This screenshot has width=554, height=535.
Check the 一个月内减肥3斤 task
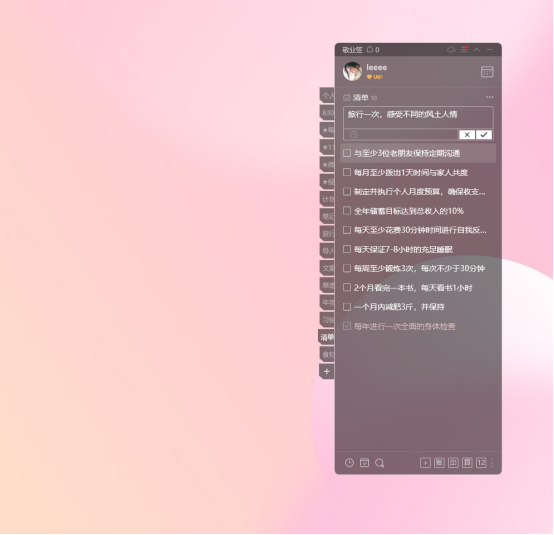click(347, 307)
